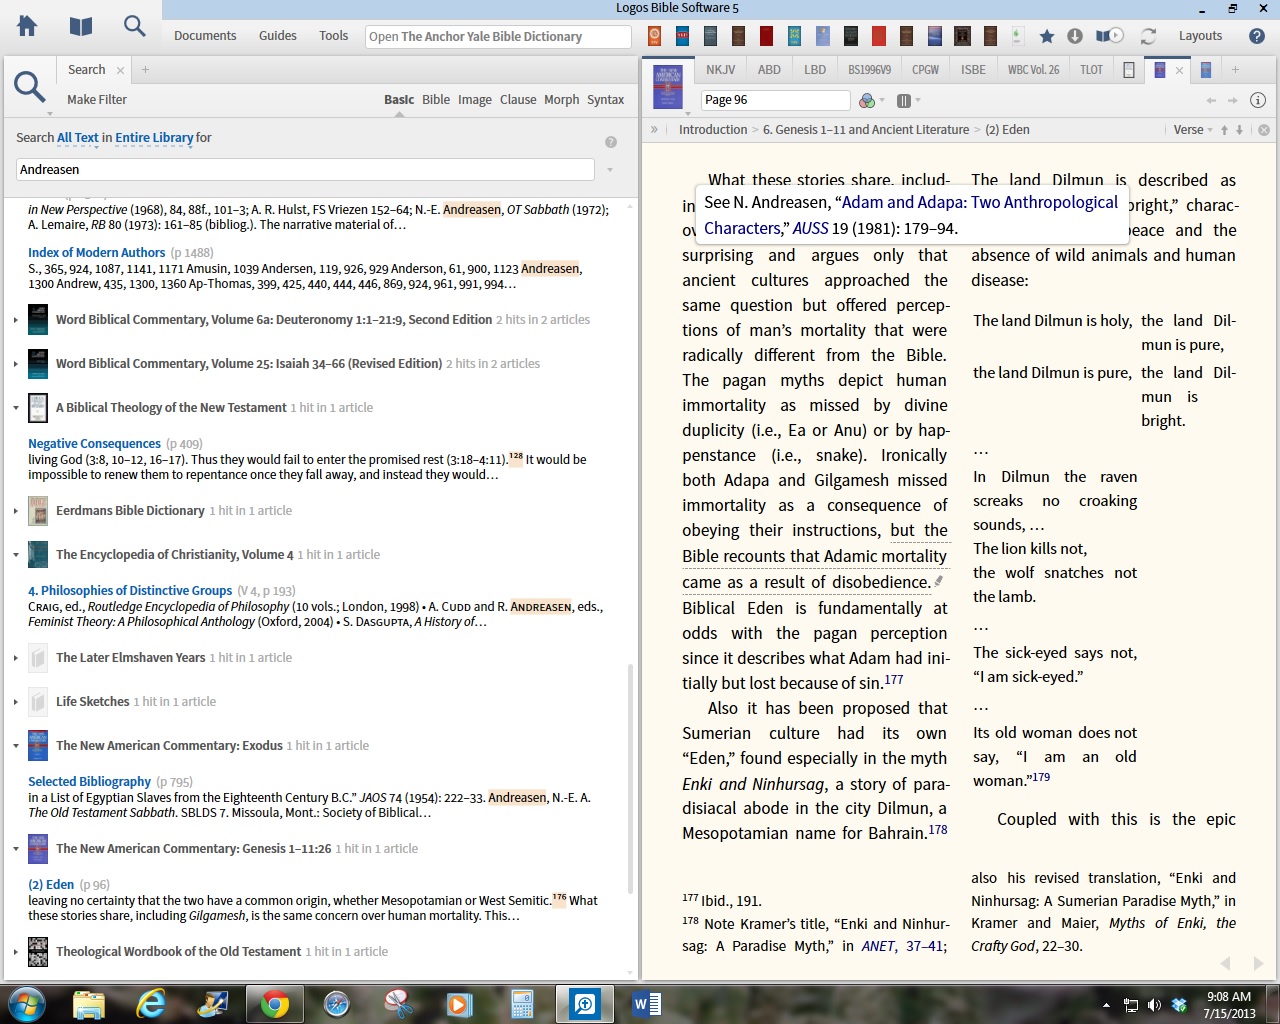Open the downloads arrow icon
The image size is (1280, 1024).
click(1075, 36)
